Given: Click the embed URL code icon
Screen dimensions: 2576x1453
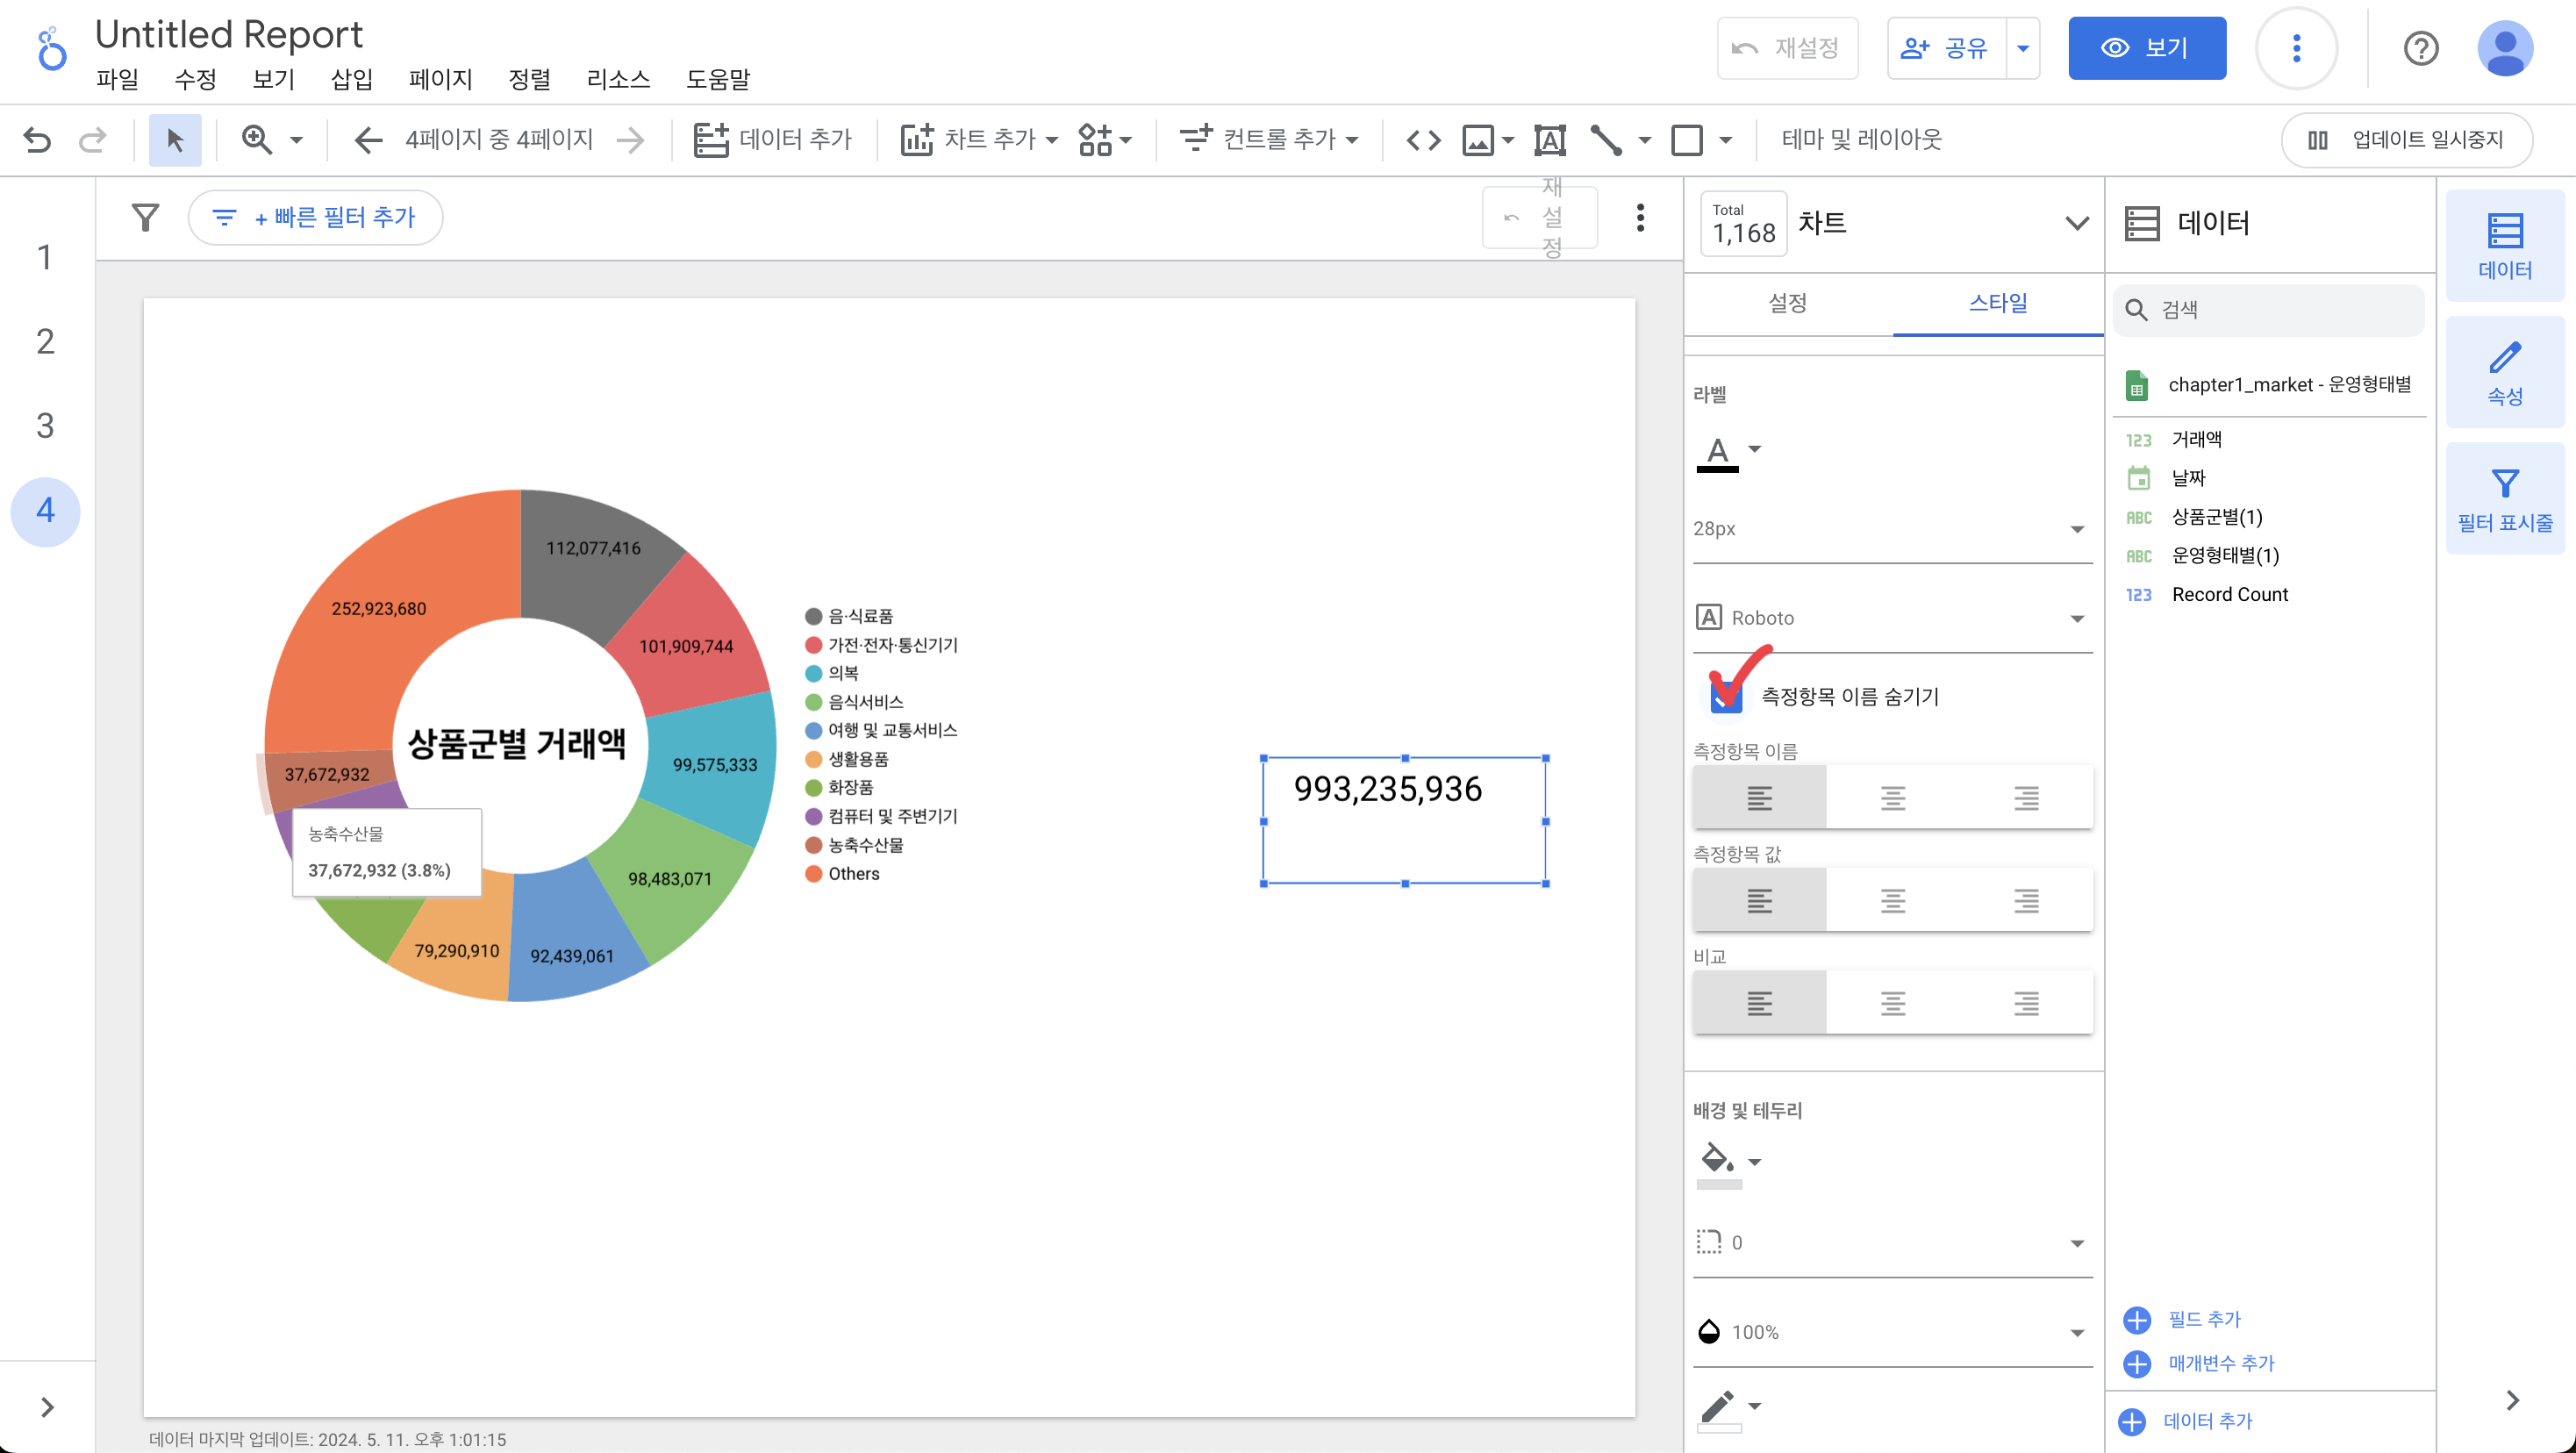Looking at the screenshot, I should tap(1423, 140).
